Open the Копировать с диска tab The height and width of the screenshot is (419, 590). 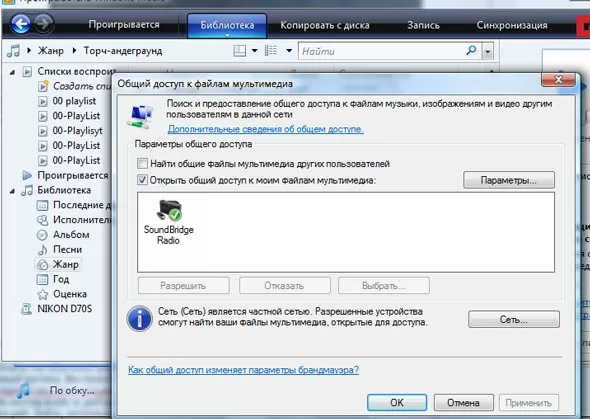coord(325,25)
